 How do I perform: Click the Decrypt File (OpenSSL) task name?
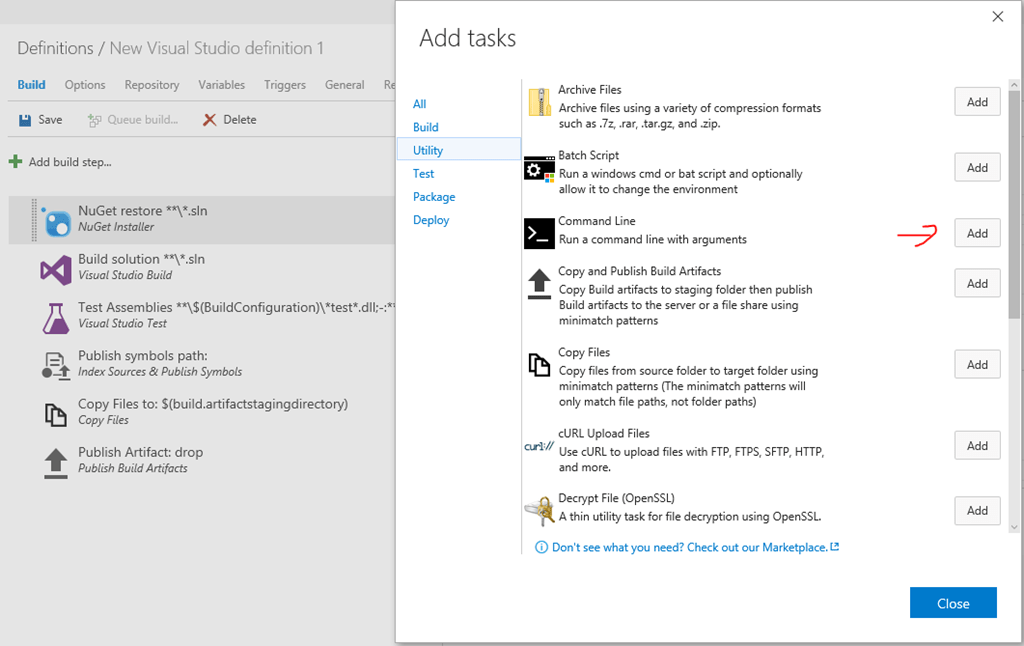click(x=616, y=498)
